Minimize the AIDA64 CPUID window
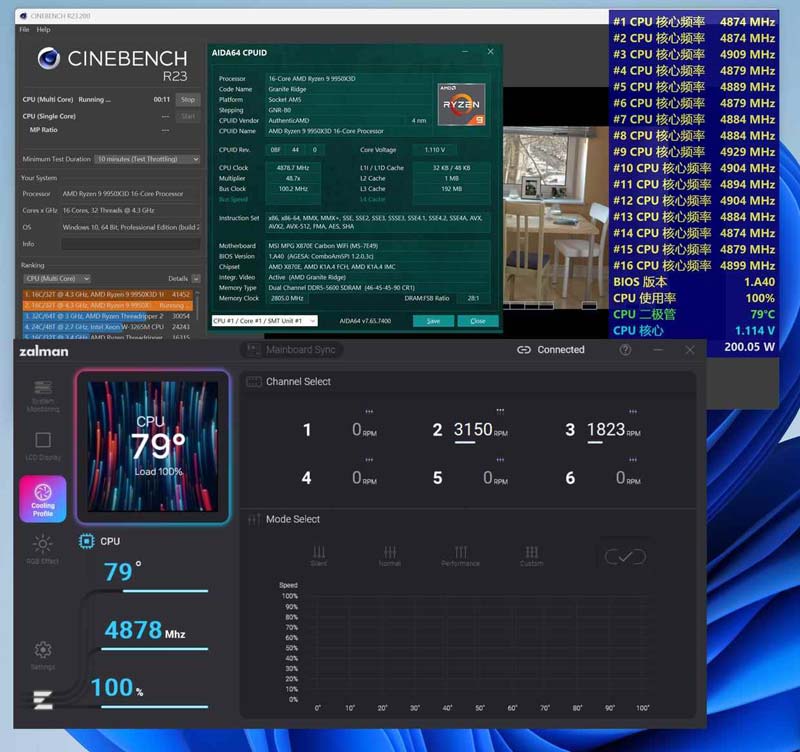800x752 pixels. point(465,52)
